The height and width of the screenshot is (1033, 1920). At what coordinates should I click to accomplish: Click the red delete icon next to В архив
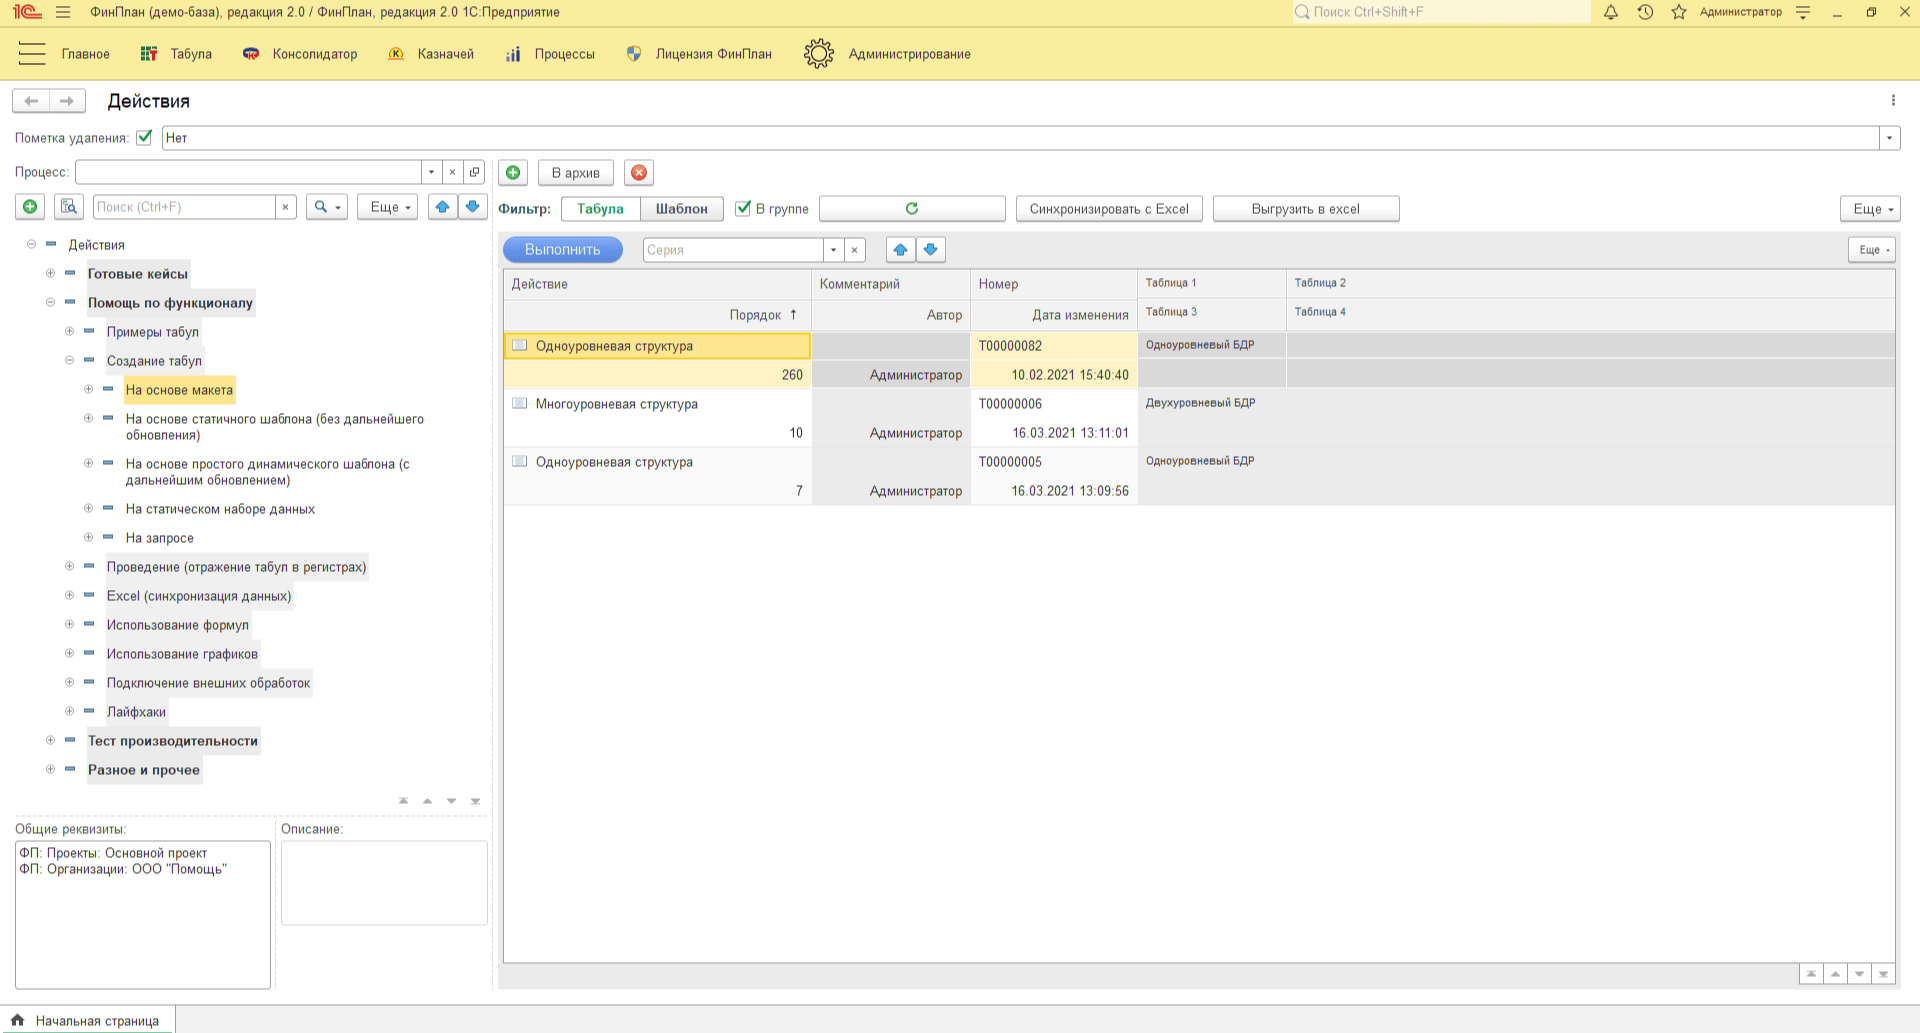click(639, 172)
